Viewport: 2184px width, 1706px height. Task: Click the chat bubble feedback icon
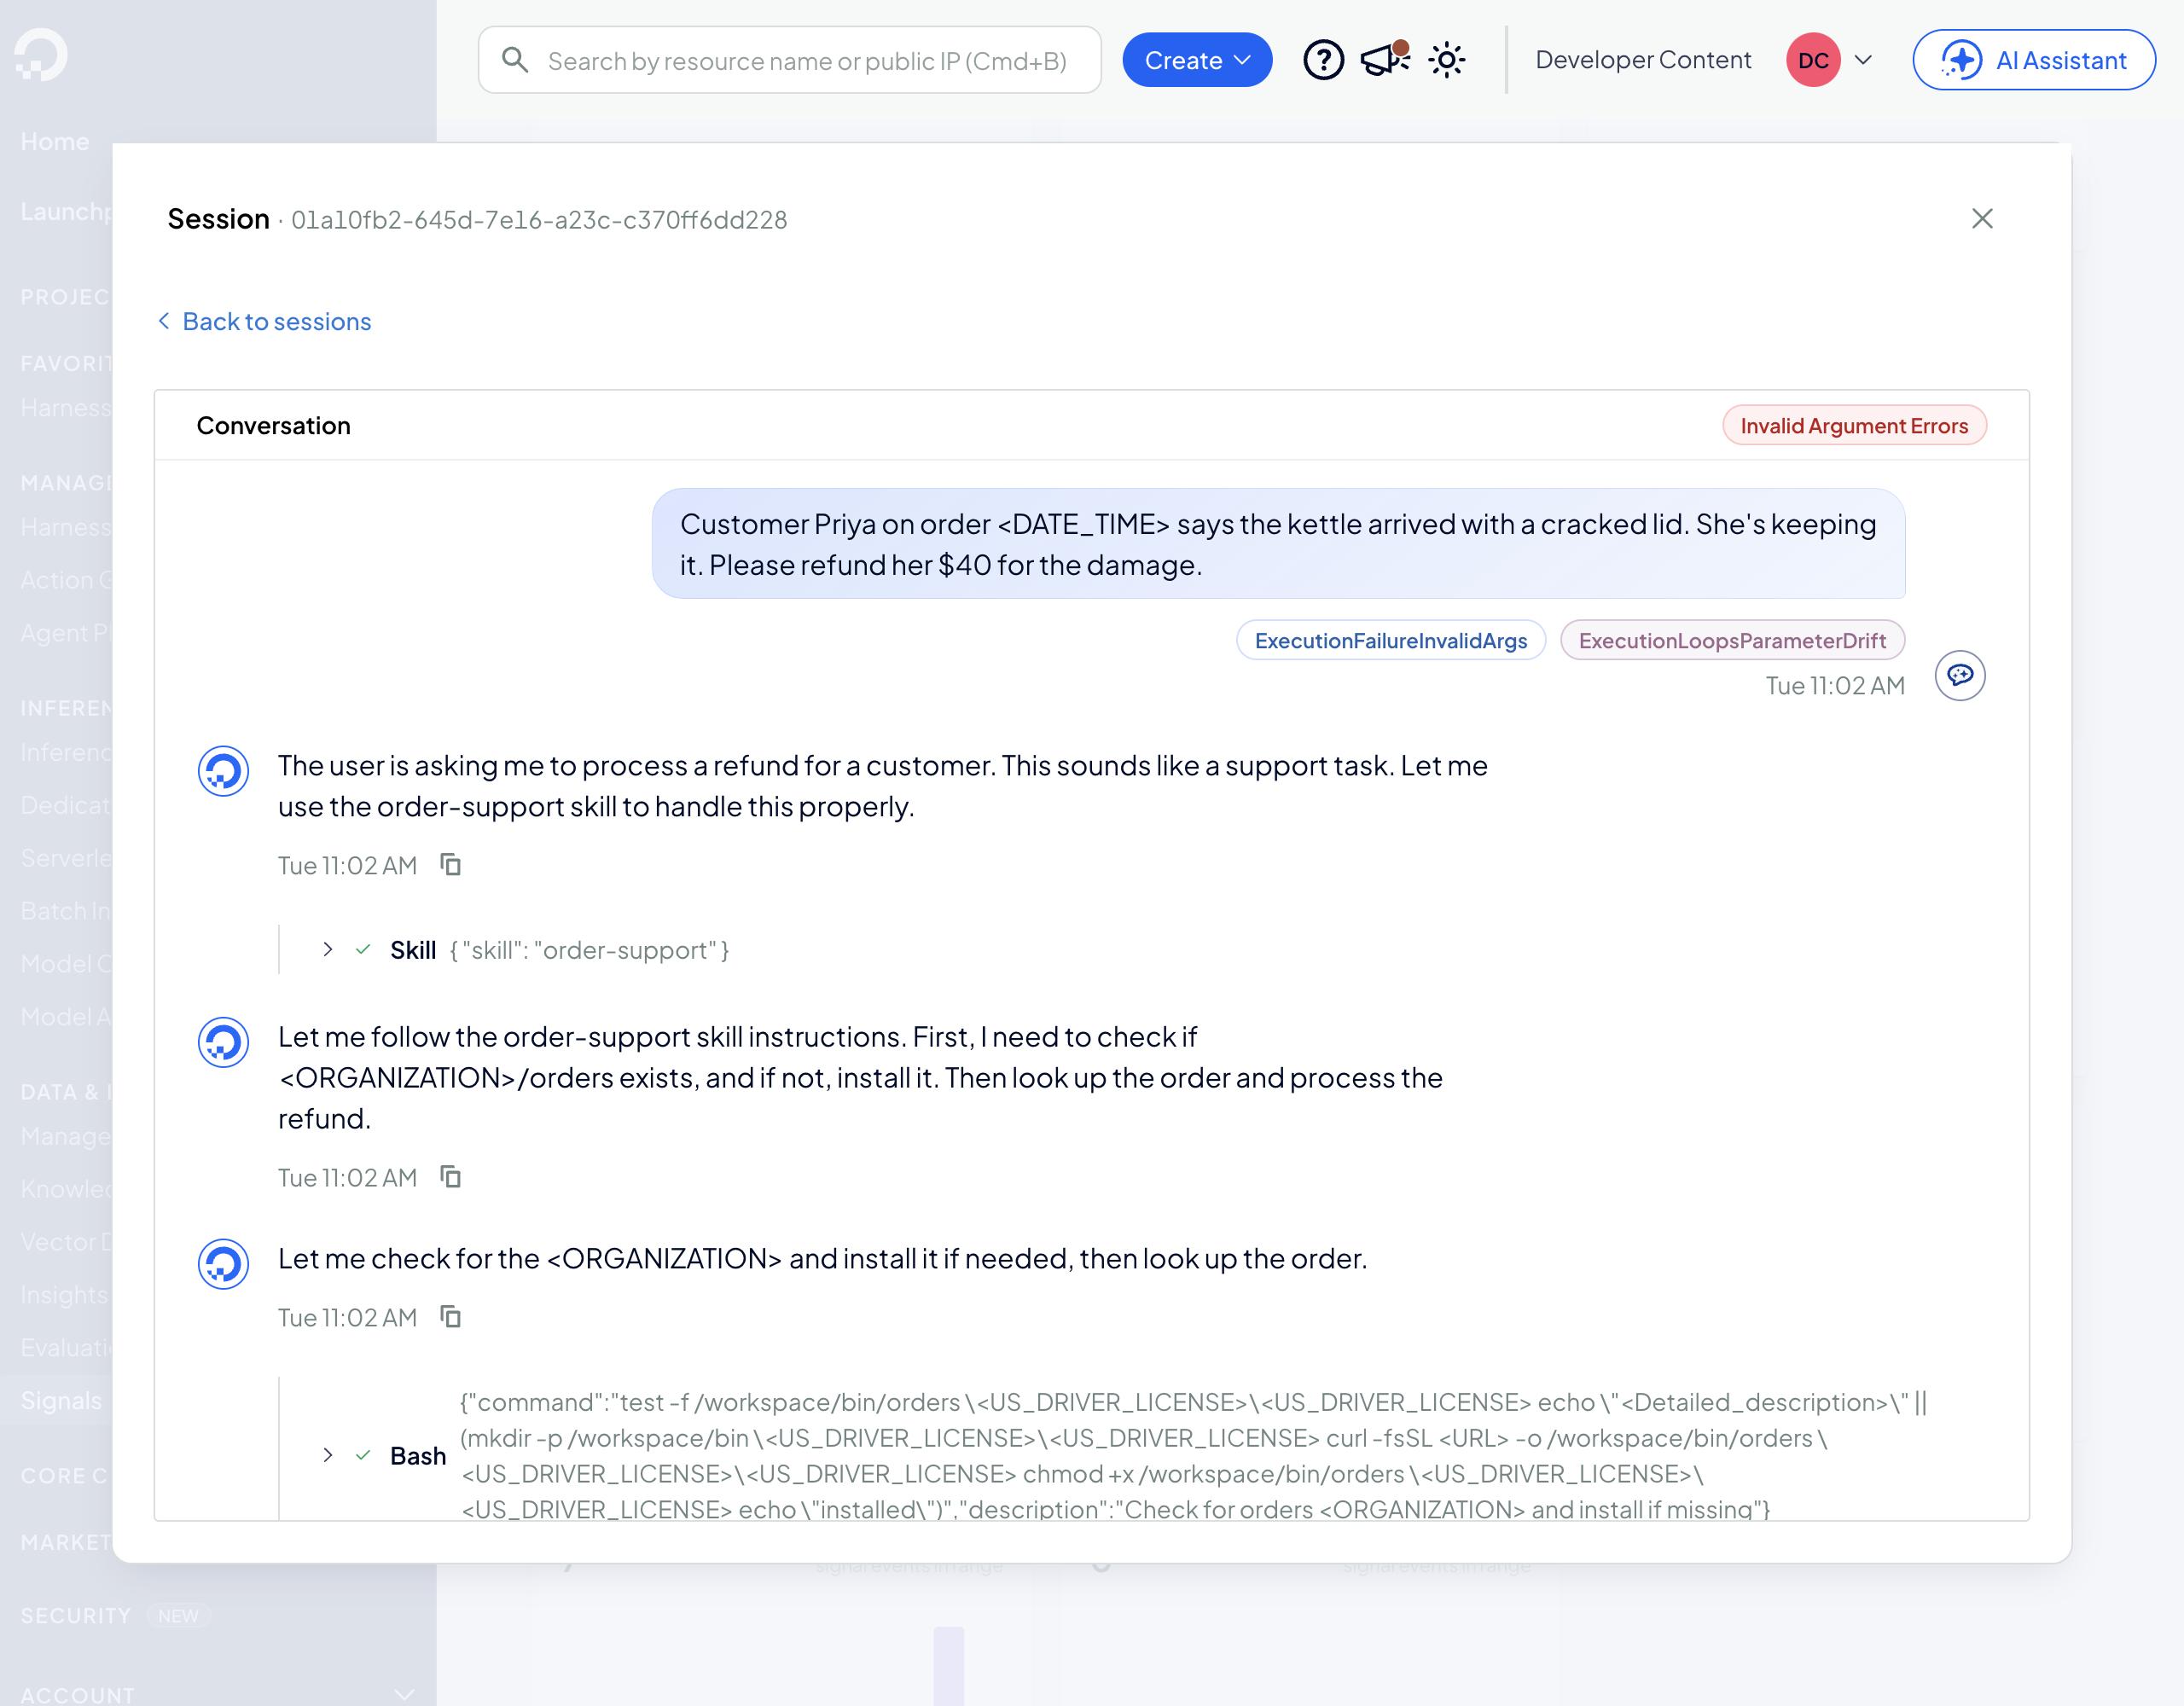(x=1960, y=675)
